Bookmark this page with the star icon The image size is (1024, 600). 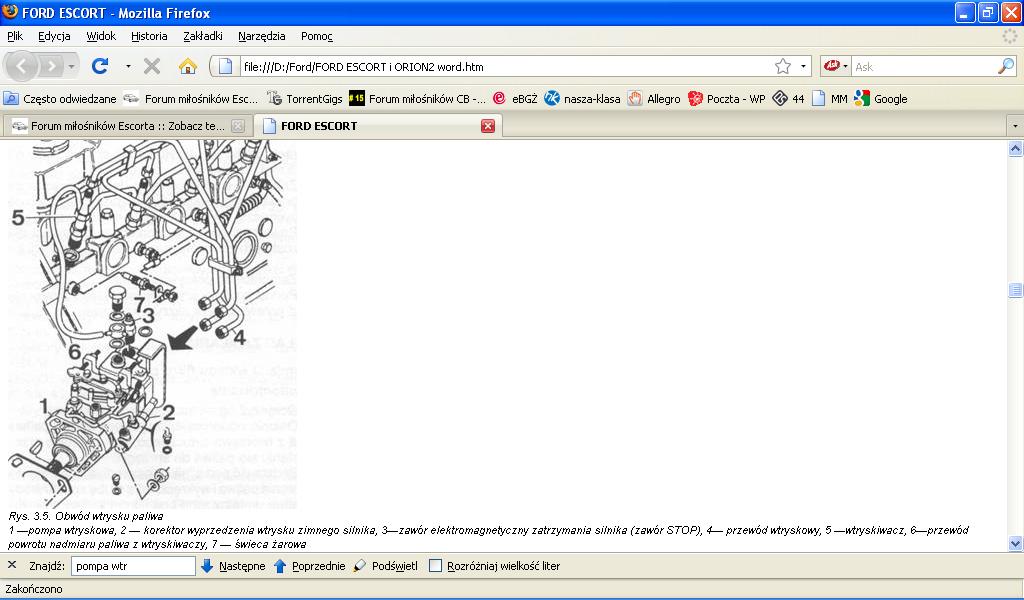[782, 66]
